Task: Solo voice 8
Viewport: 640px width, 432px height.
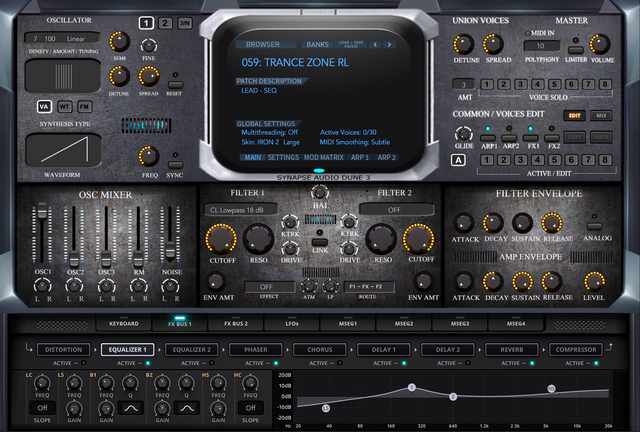Action: click(x=605, y=85)
